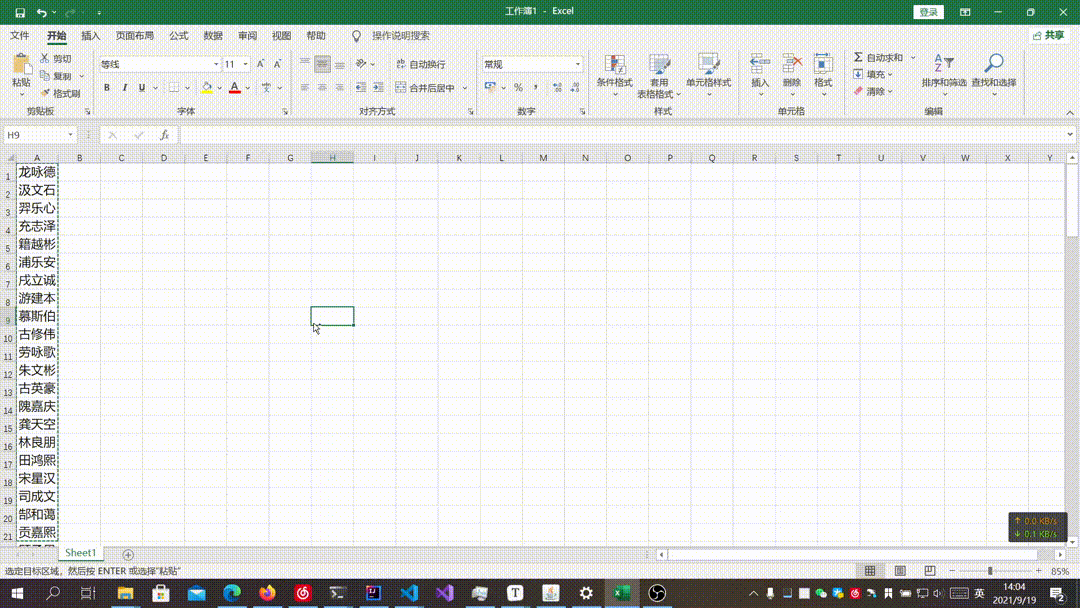Toggle Italic formatting
Viewport: 1080px width, 608px height.
click(124, 87)
